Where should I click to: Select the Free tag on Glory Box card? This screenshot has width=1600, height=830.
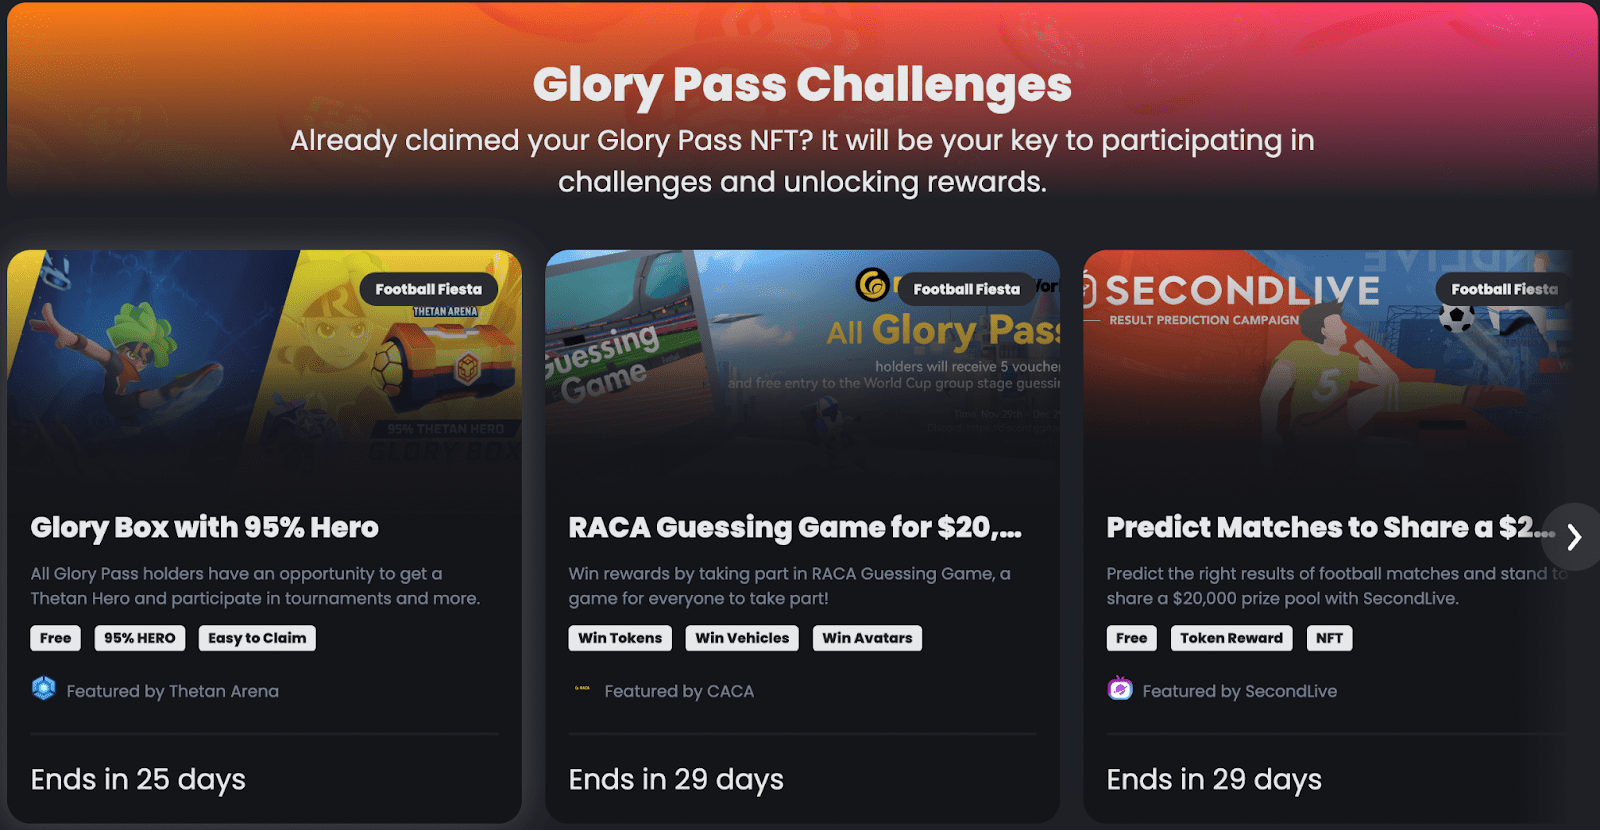pos(55,638)
